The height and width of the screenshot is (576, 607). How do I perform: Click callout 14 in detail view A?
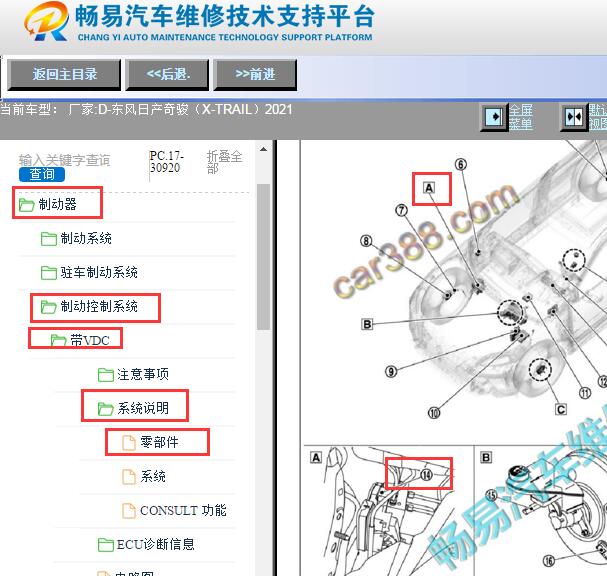[x=426, y=475]
